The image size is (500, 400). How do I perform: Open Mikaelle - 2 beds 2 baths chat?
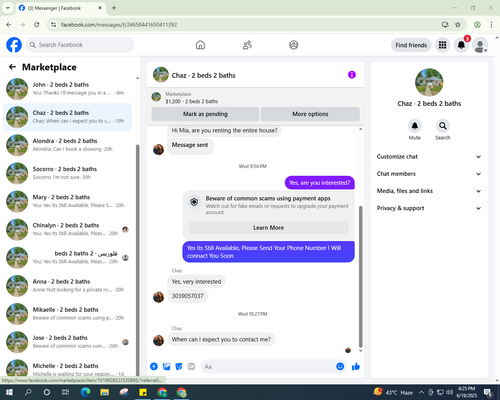tap(67, 314)
